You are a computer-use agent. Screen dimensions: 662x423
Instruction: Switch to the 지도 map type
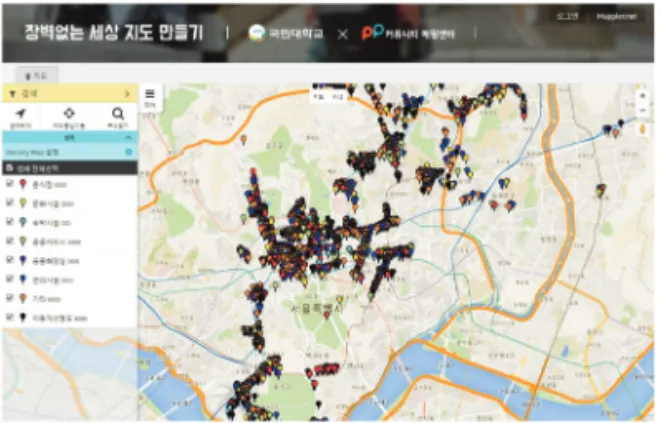click(x=319, y=97)
